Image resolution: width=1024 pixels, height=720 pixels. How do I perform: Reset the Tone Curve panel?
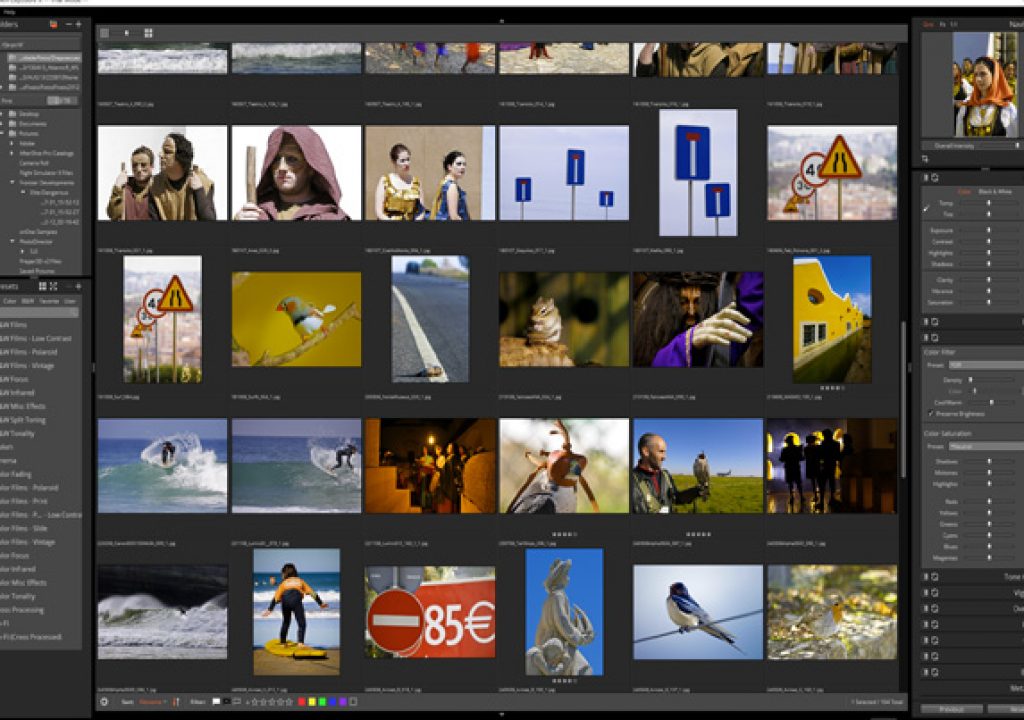tap(935, 577)
